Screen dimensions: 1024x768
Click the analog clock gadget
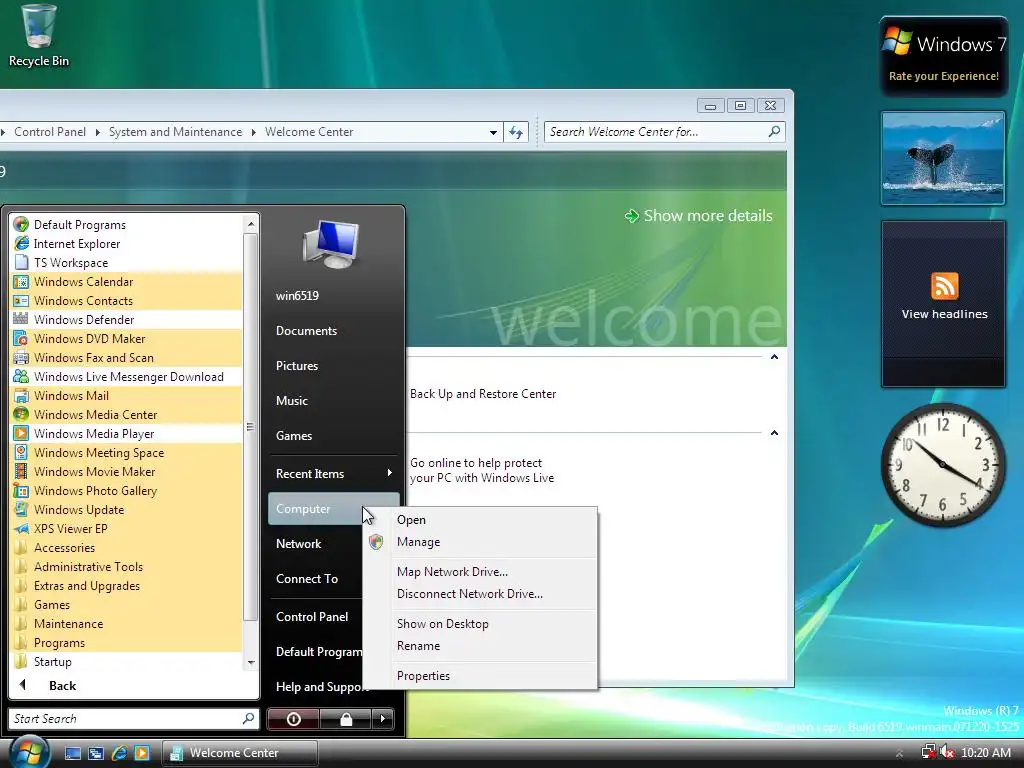pyautogui.click(x=942, y=465)
